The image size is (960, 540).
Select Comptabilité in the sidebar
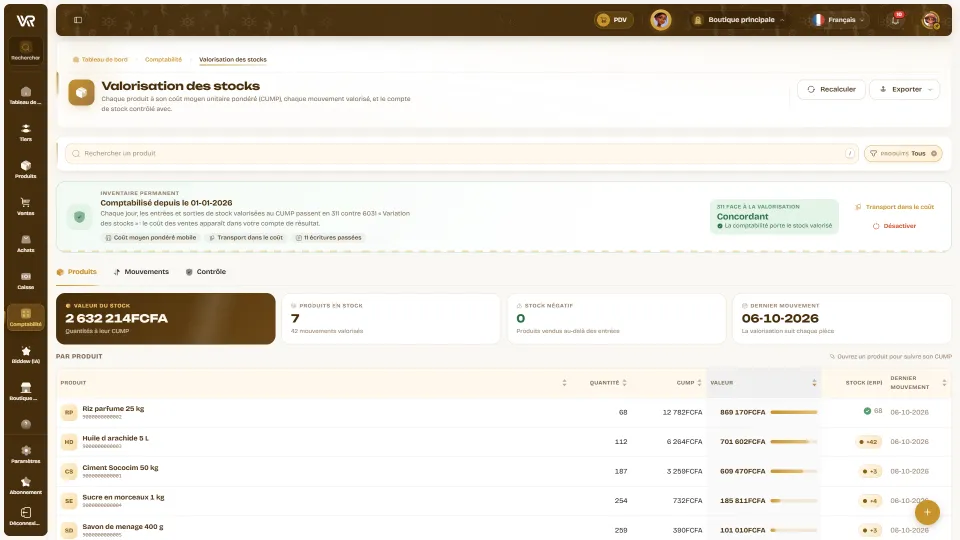click(x=25, y=317)
